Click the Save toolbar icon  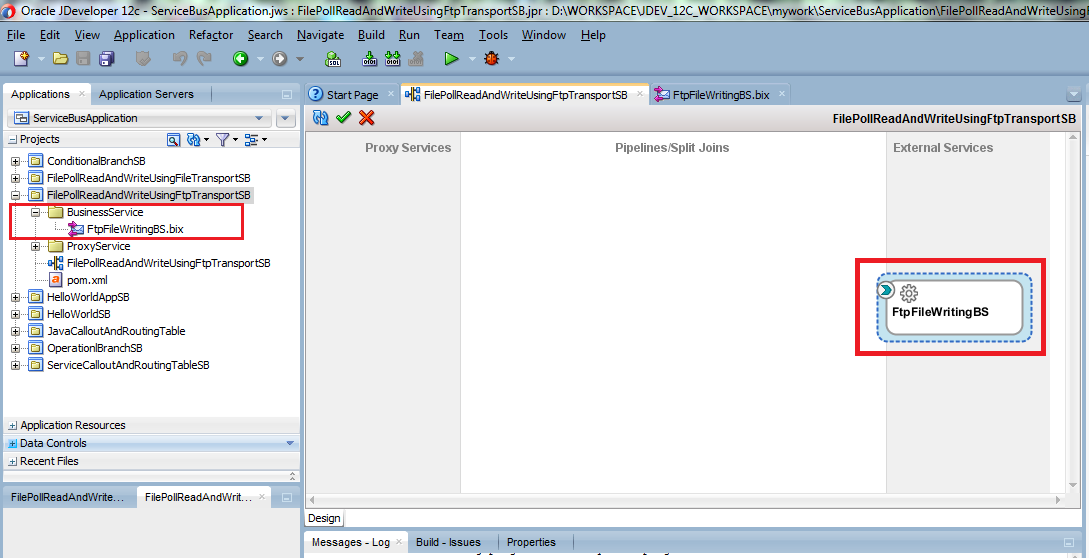click(83, 59)
